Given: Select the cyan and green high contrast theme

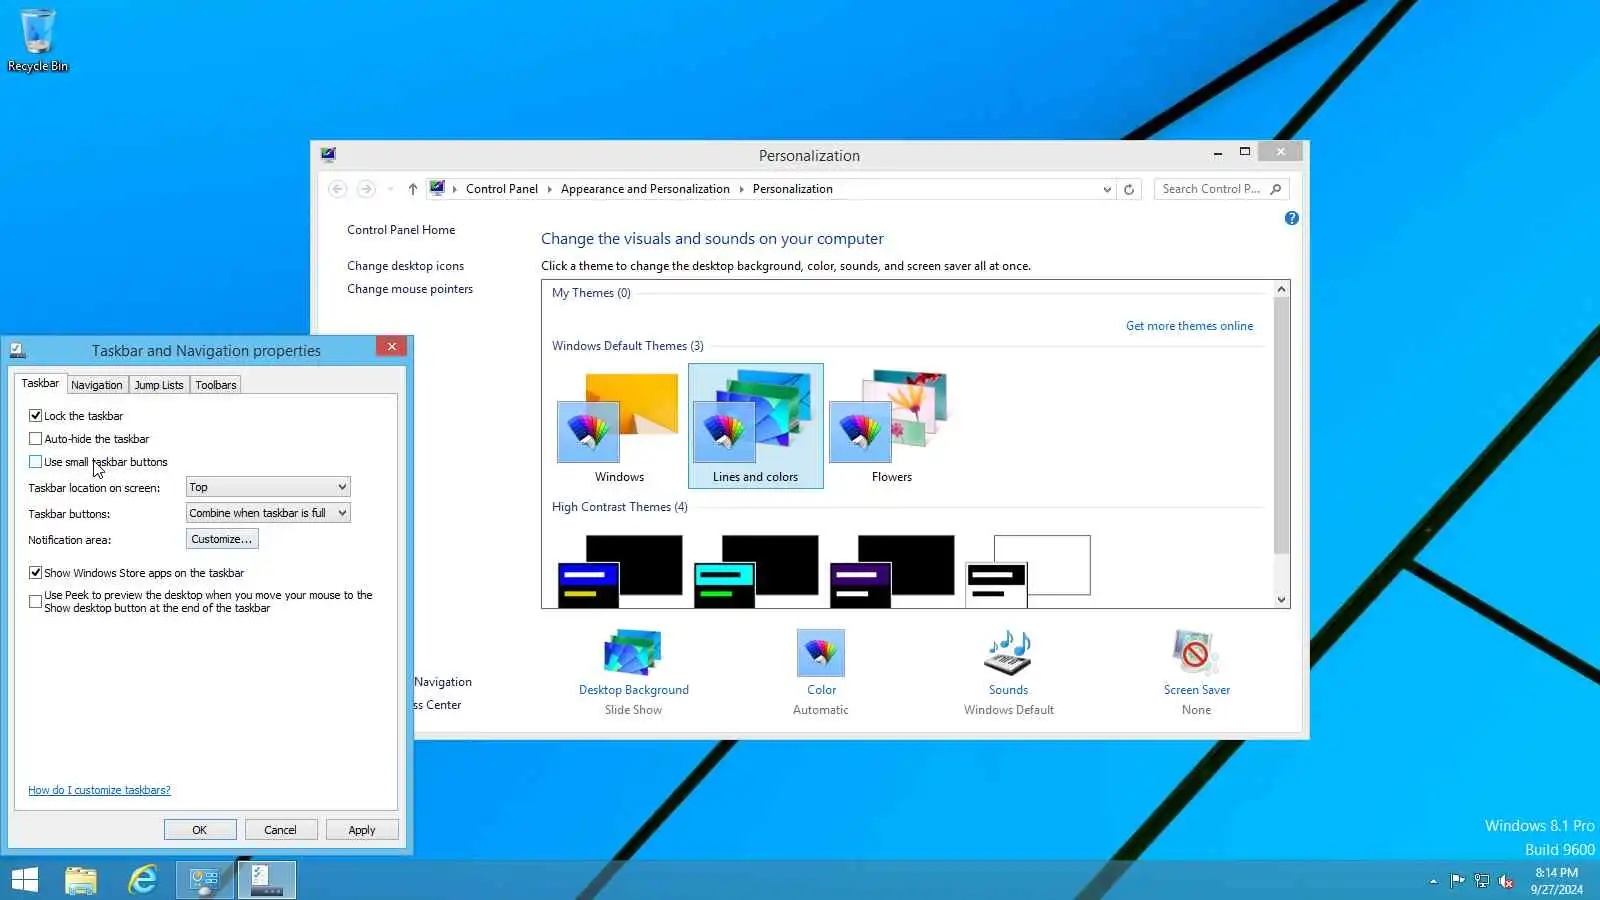Looking at the screenshot, I should [755, 570].
